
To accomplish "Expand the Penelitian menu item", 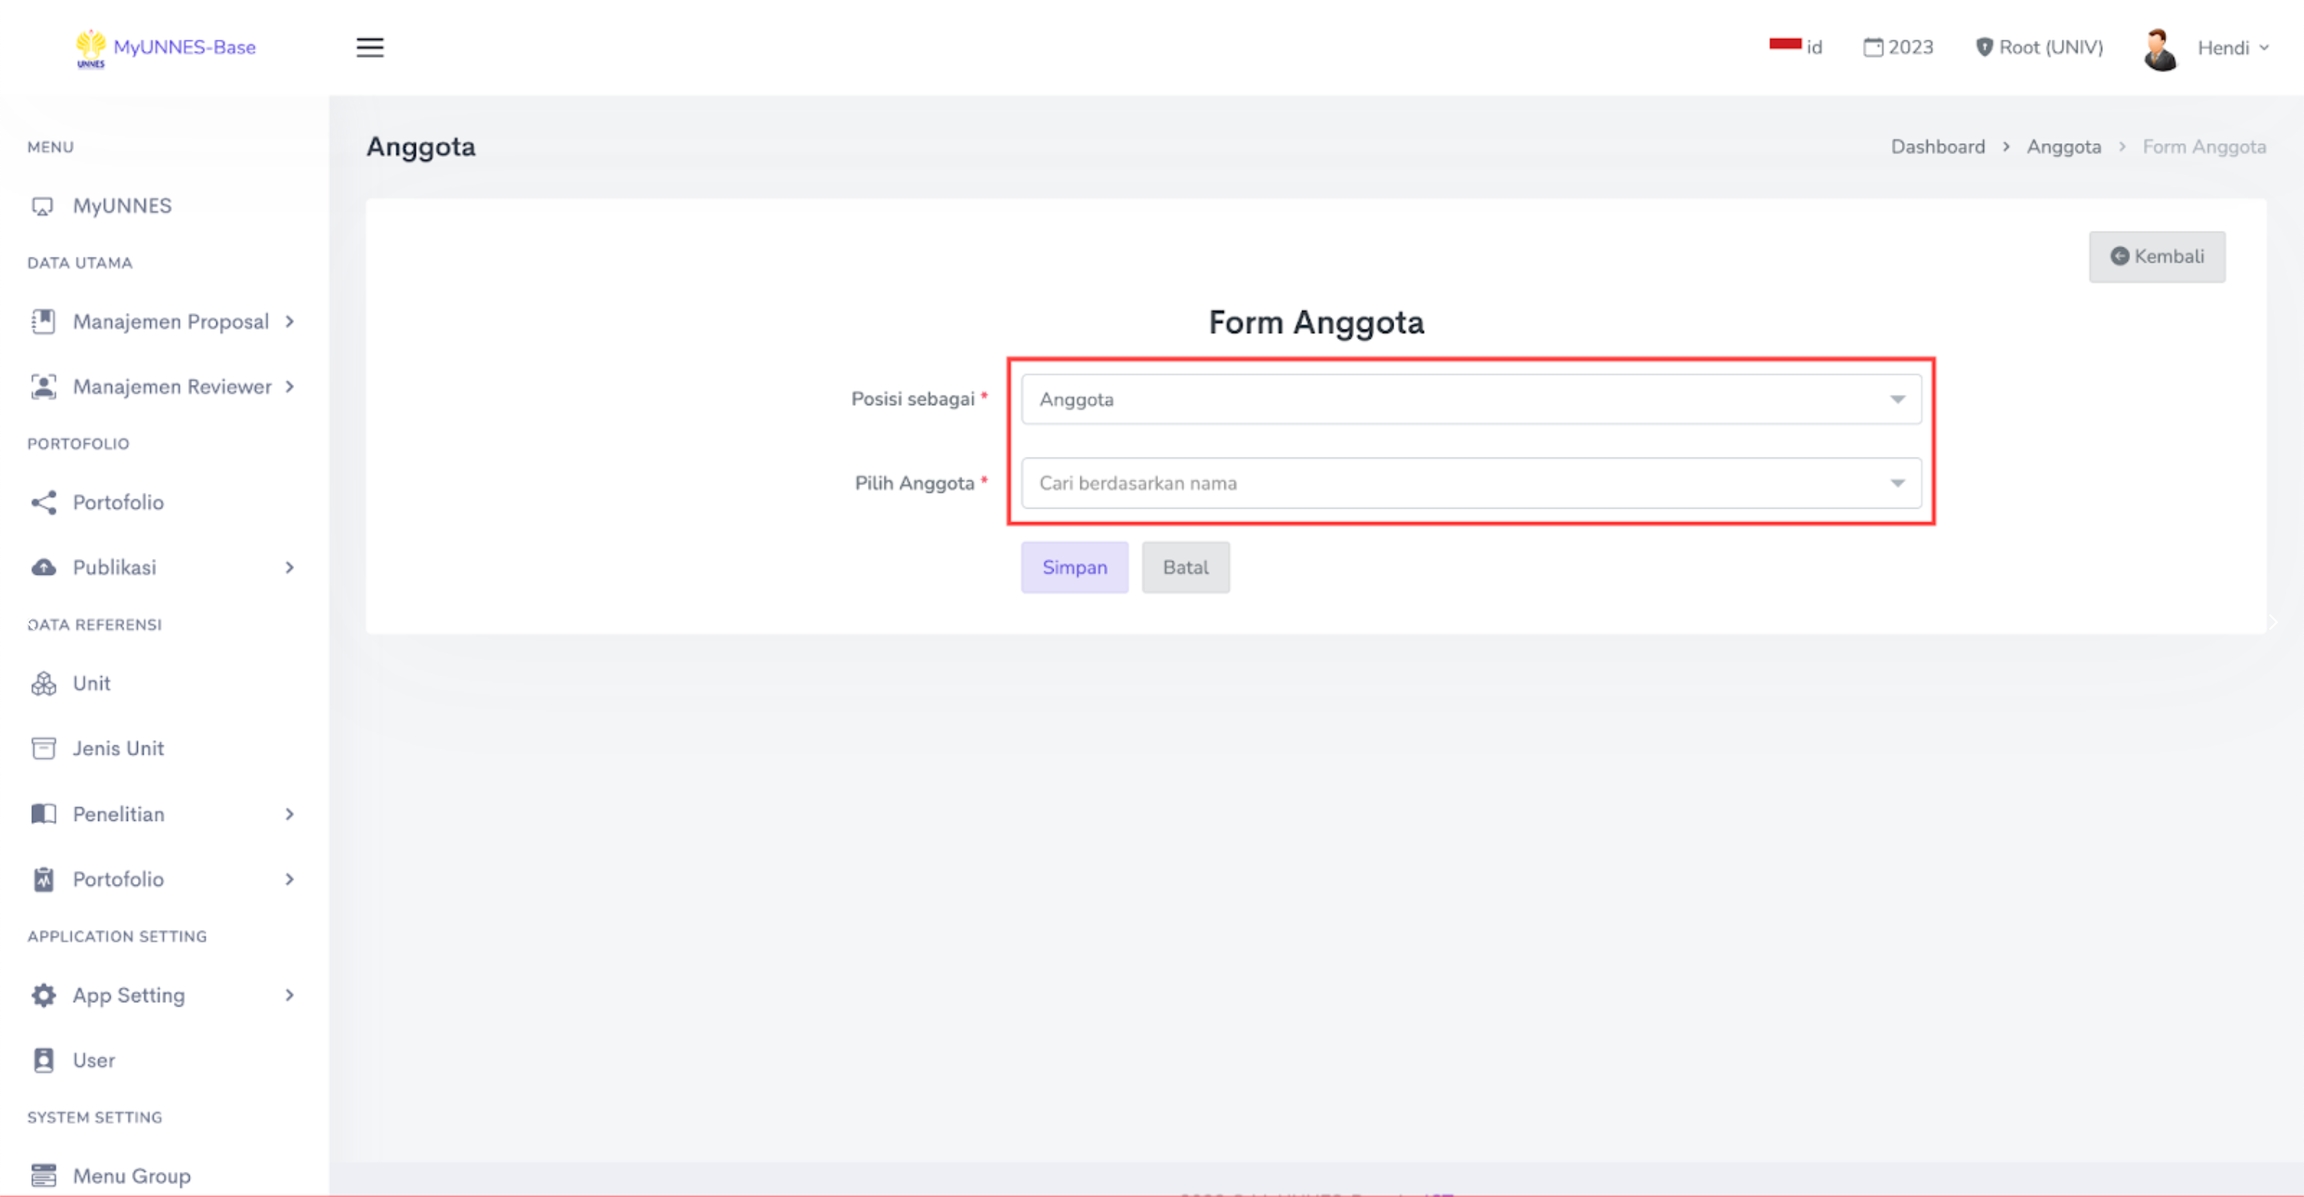I will coord(118,814).
